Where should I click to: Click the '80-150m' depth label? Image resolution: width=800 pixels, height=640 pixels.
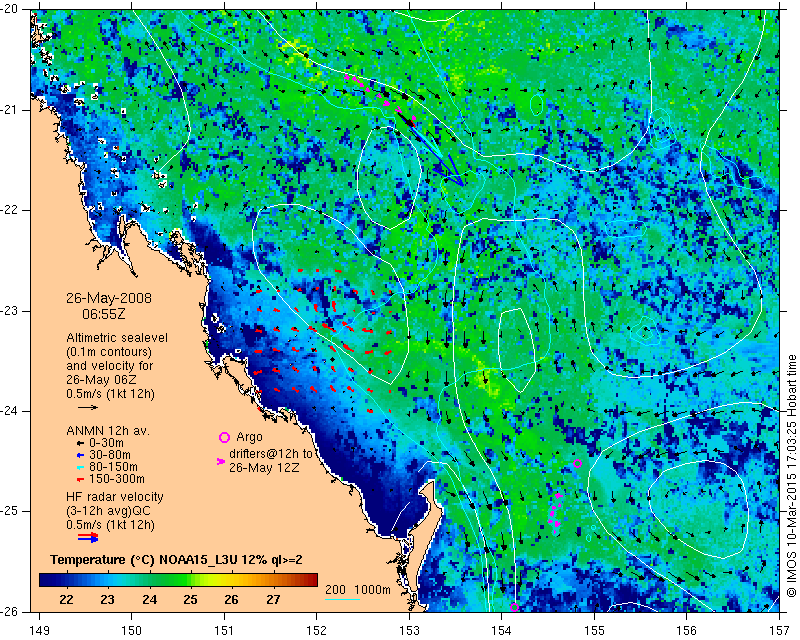[113, 467]
